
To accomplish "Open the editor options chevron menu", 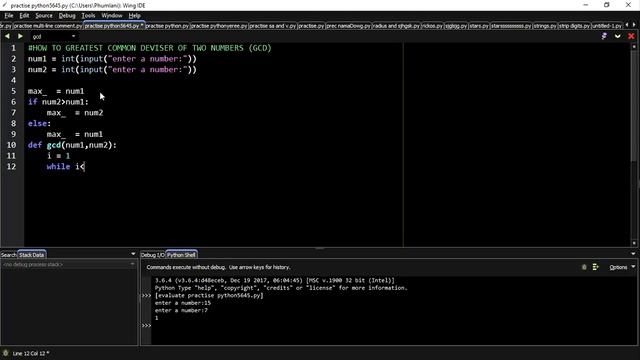I will (x=618, y=36).
